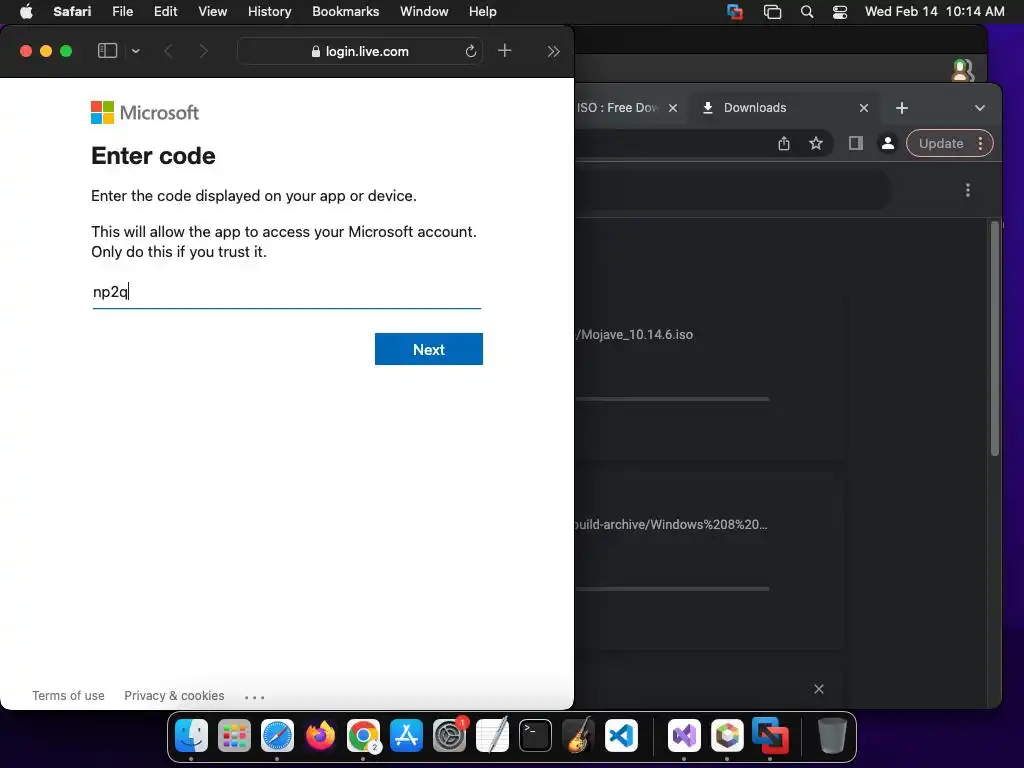Open Google Chrome from the Dock
This screenshot has height=768, width=1024.
(363, 736)
